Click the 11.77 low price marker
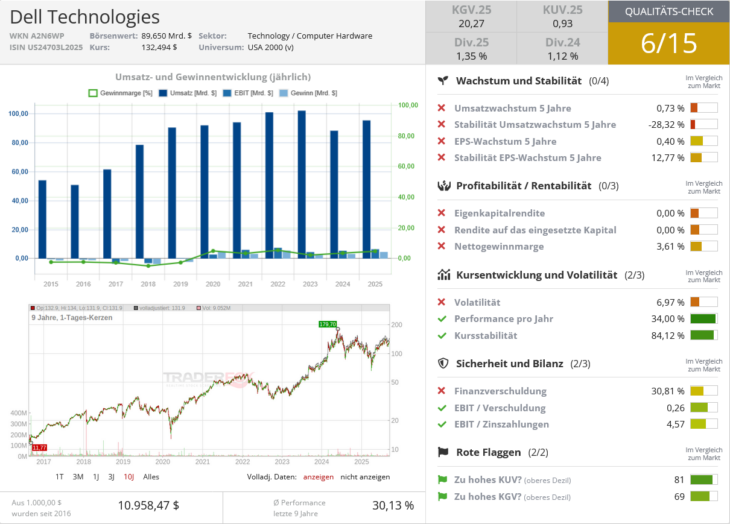This screenshot has width=730, height=524. point(39,448)
